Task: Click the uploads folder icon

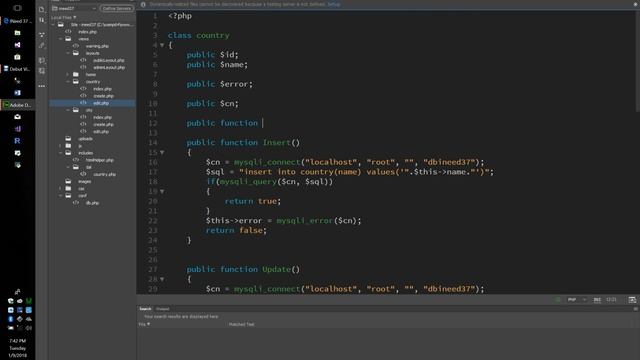Action: 69,139
